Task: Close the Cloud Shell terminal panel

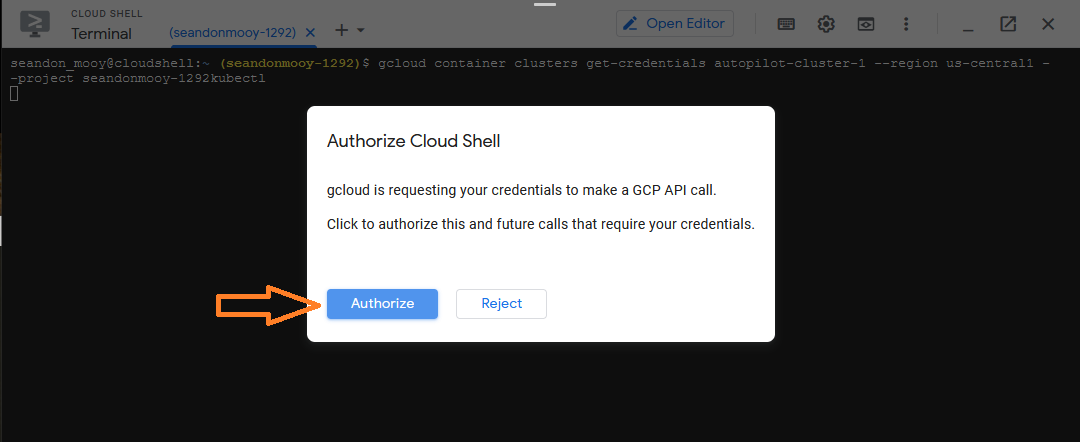Action: click(x=1048, y=24)
